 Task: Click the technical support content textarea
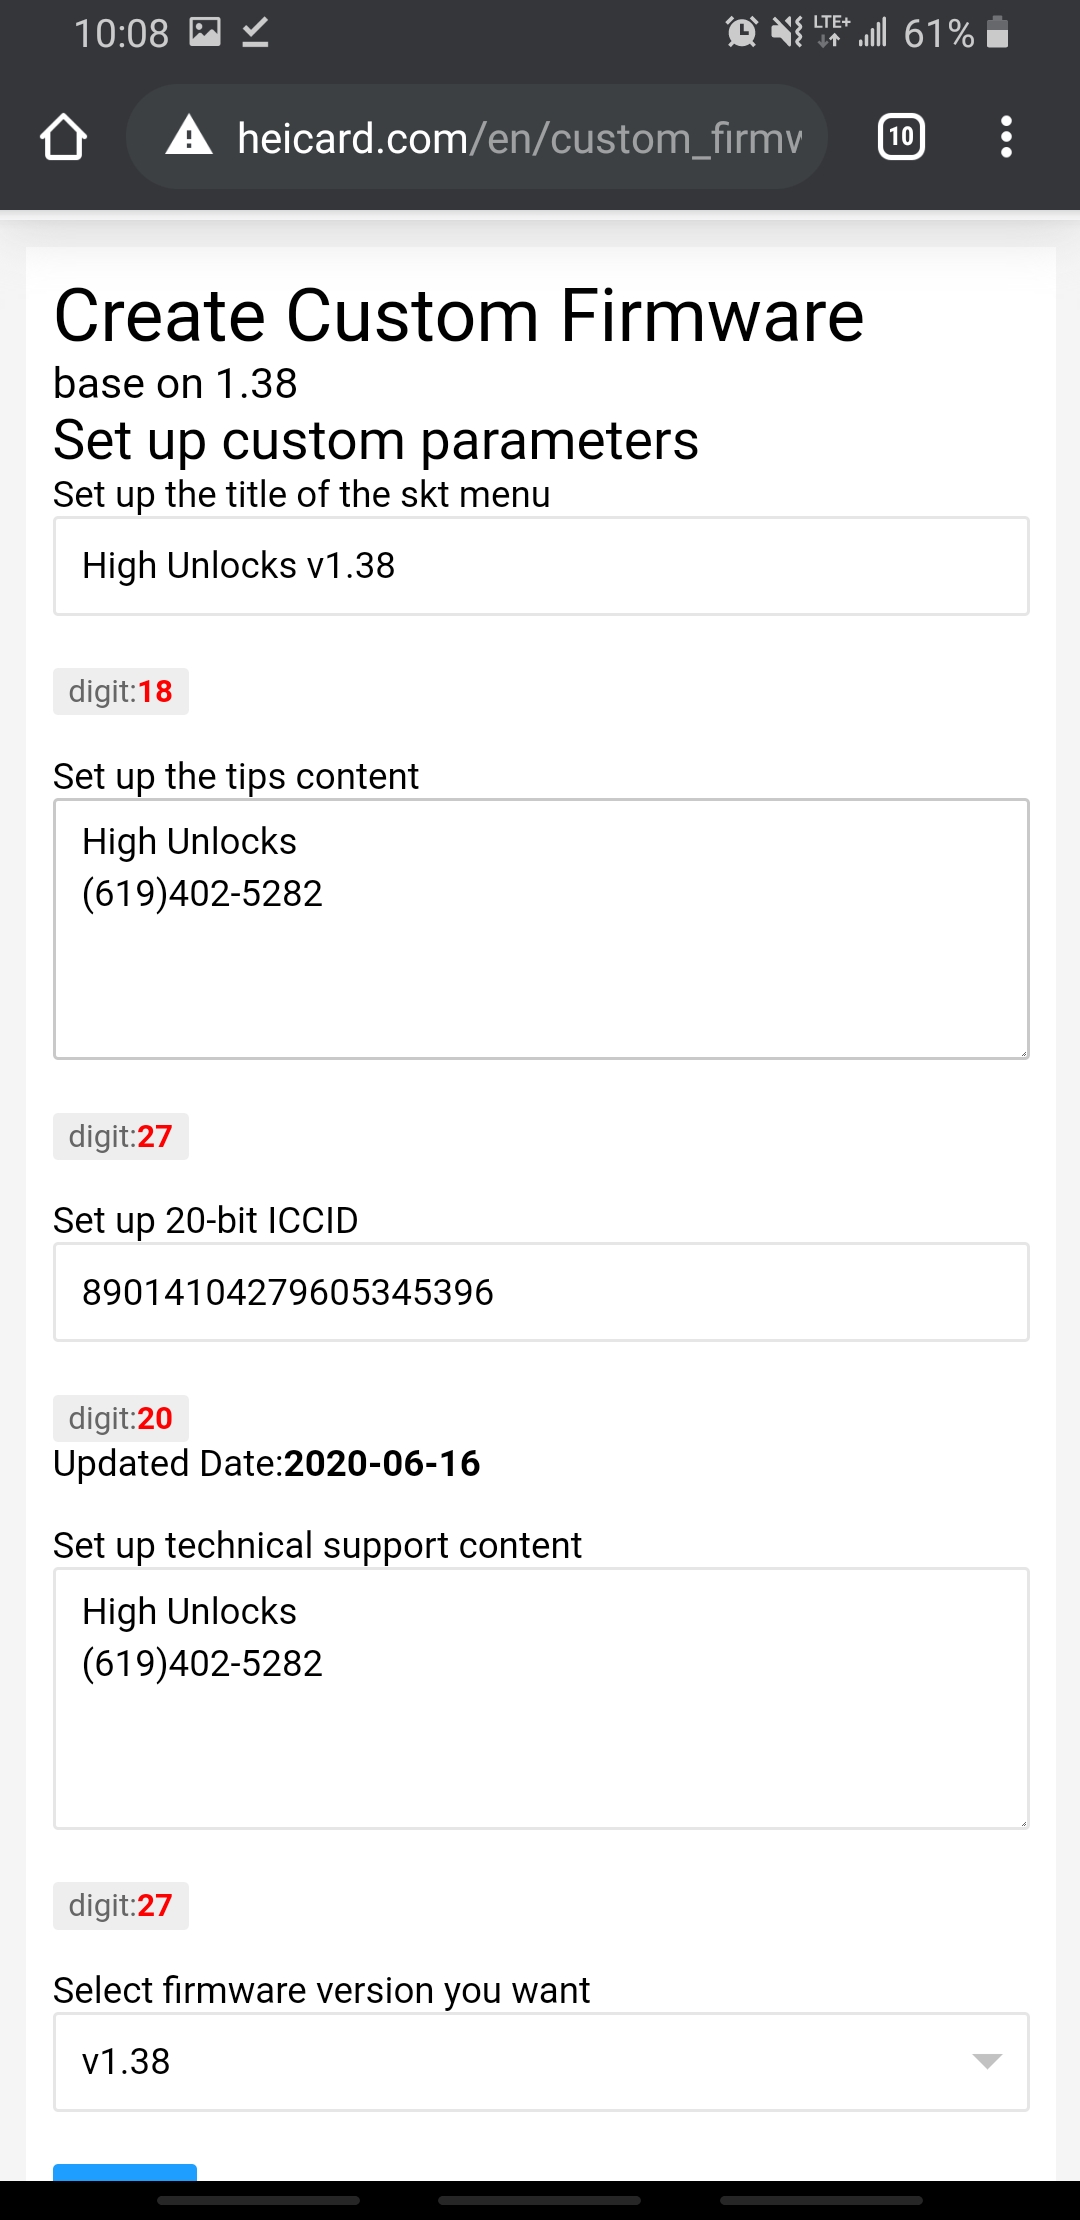click(x=541, y=1698)
